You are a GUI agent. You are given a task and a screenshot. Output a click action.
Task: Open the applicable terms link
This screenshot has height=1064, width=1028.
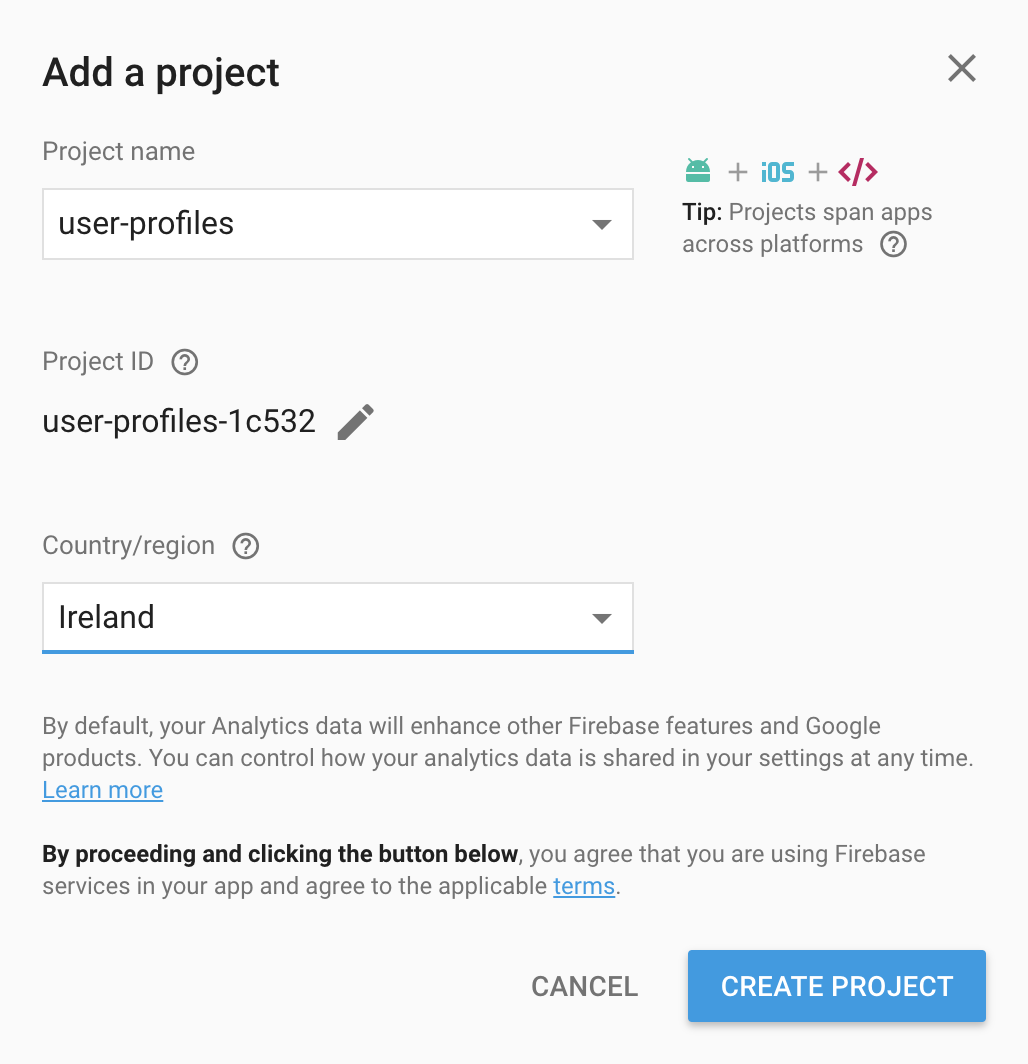(x=583, y=886)
